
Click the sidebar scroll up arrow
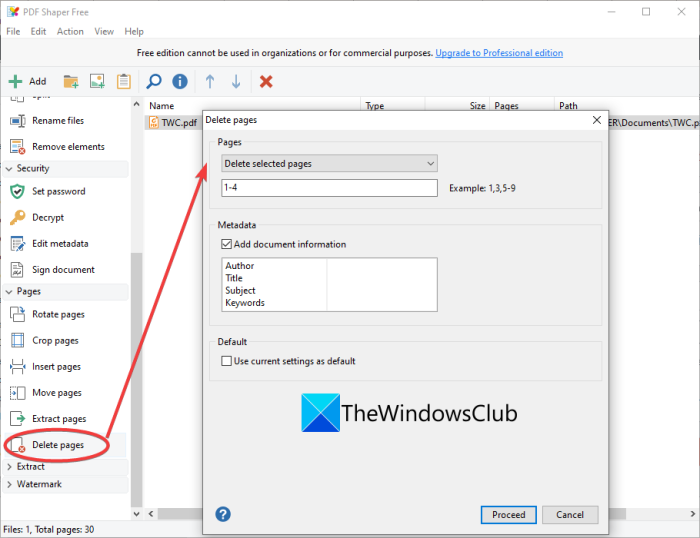tap(136, 104)
